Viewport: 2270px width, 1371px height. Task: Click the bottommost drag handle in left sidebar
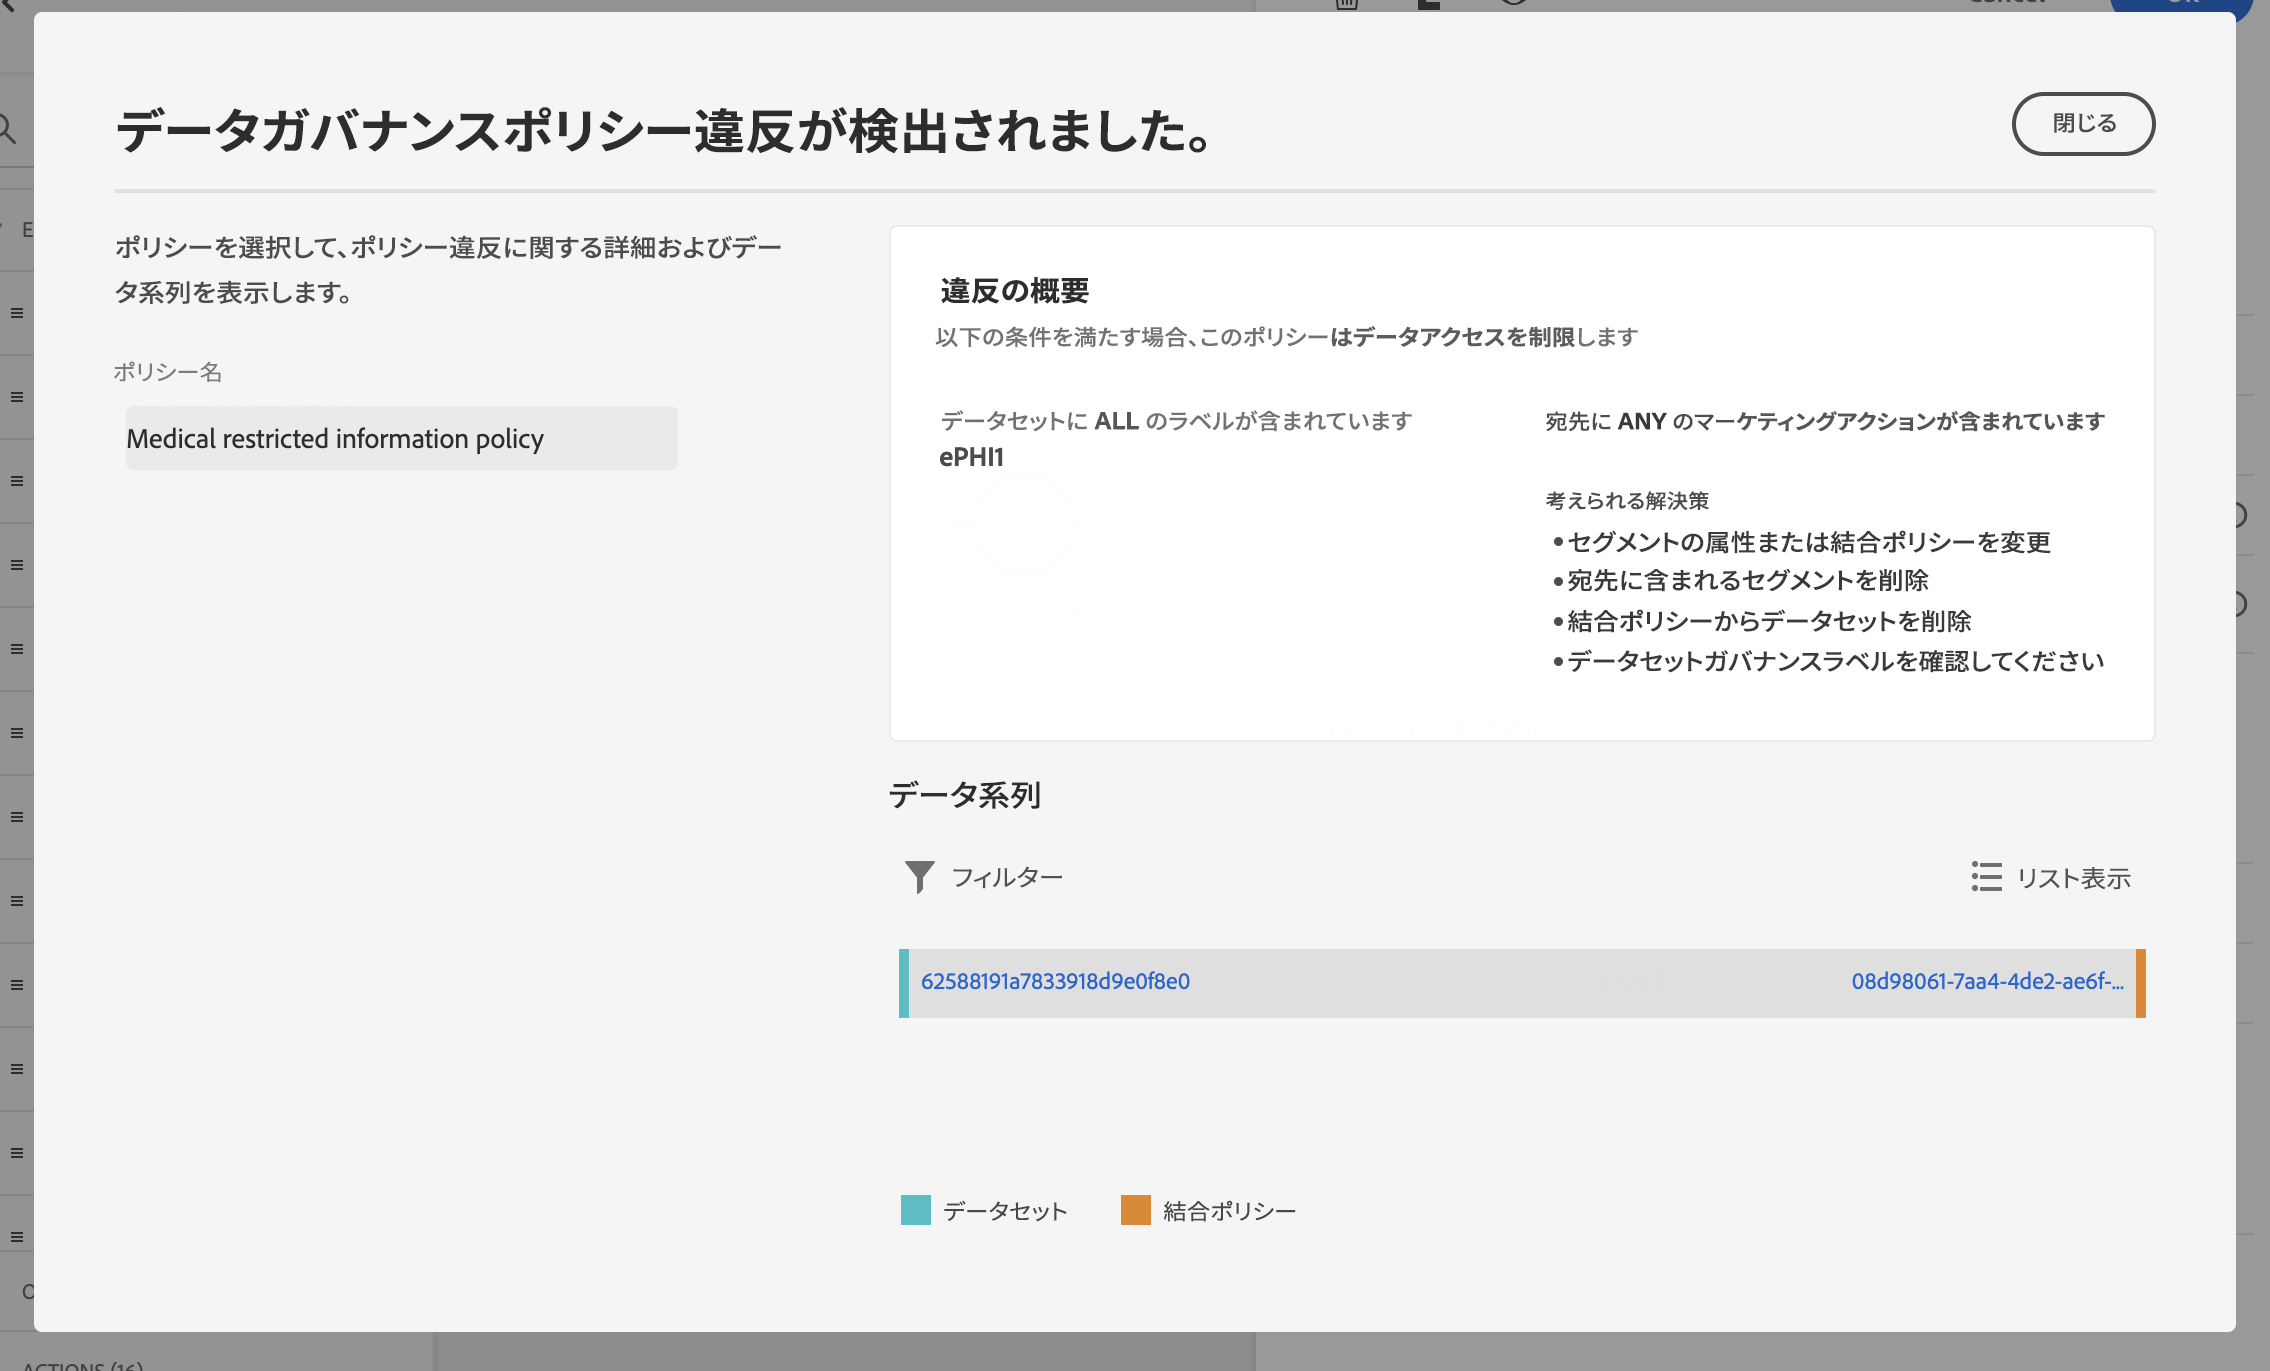17,1237
